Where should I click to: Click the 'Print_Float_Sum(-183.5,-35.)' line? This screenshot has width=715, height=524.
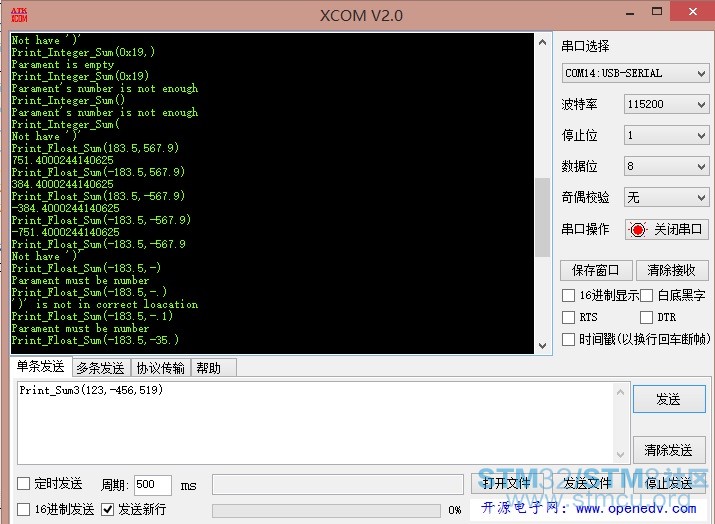pyautogui.click(x=95, y=340)
